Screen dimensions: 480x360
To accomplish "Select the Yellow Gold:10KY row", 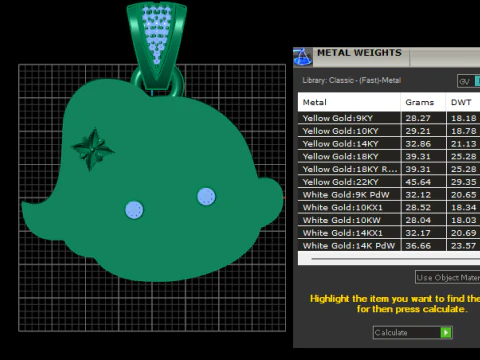I will tap(389, 131).
